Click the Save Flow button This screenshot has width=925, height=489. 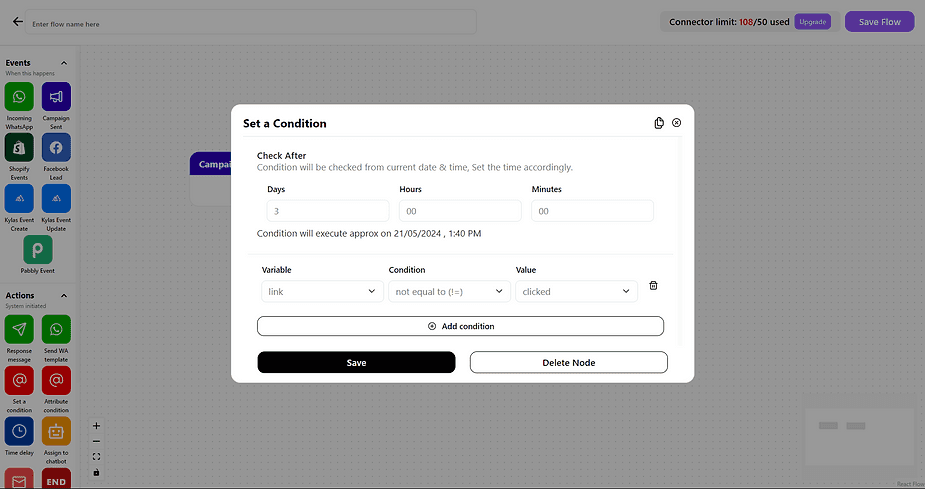pyautogui.click(x=880, y=22)
